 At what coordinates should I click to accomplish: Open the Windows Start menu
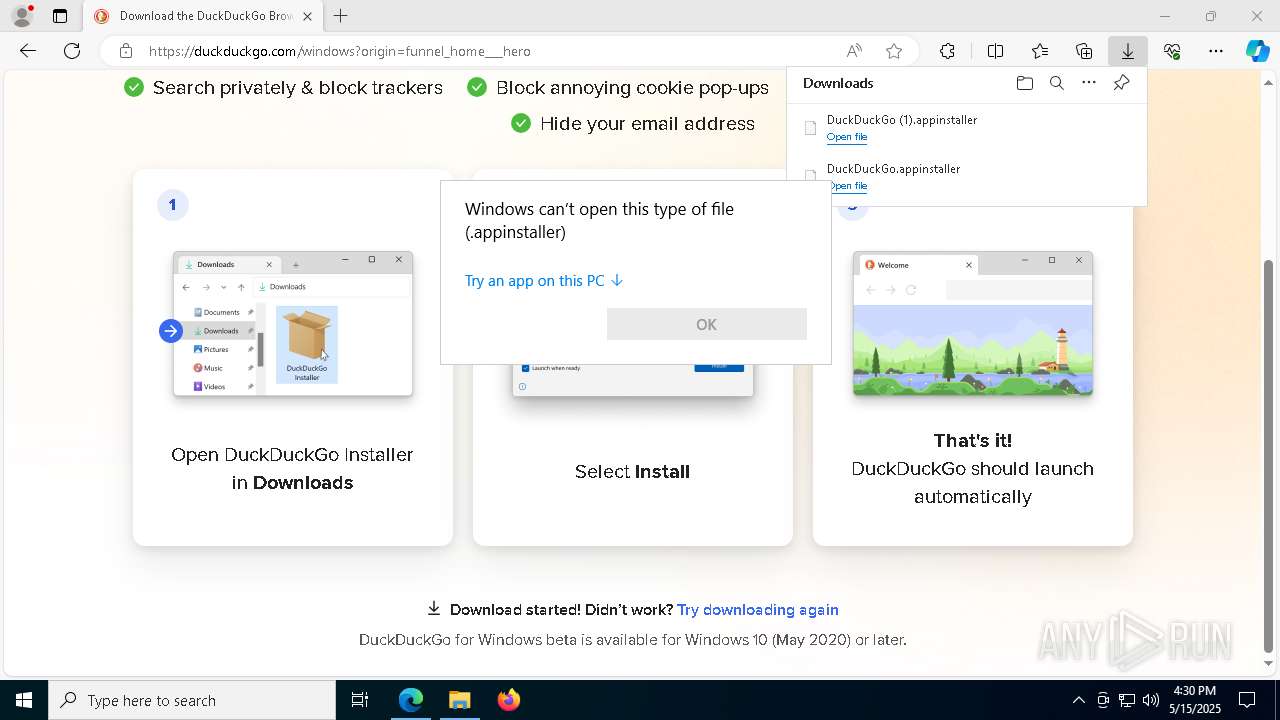coord(24,700)
